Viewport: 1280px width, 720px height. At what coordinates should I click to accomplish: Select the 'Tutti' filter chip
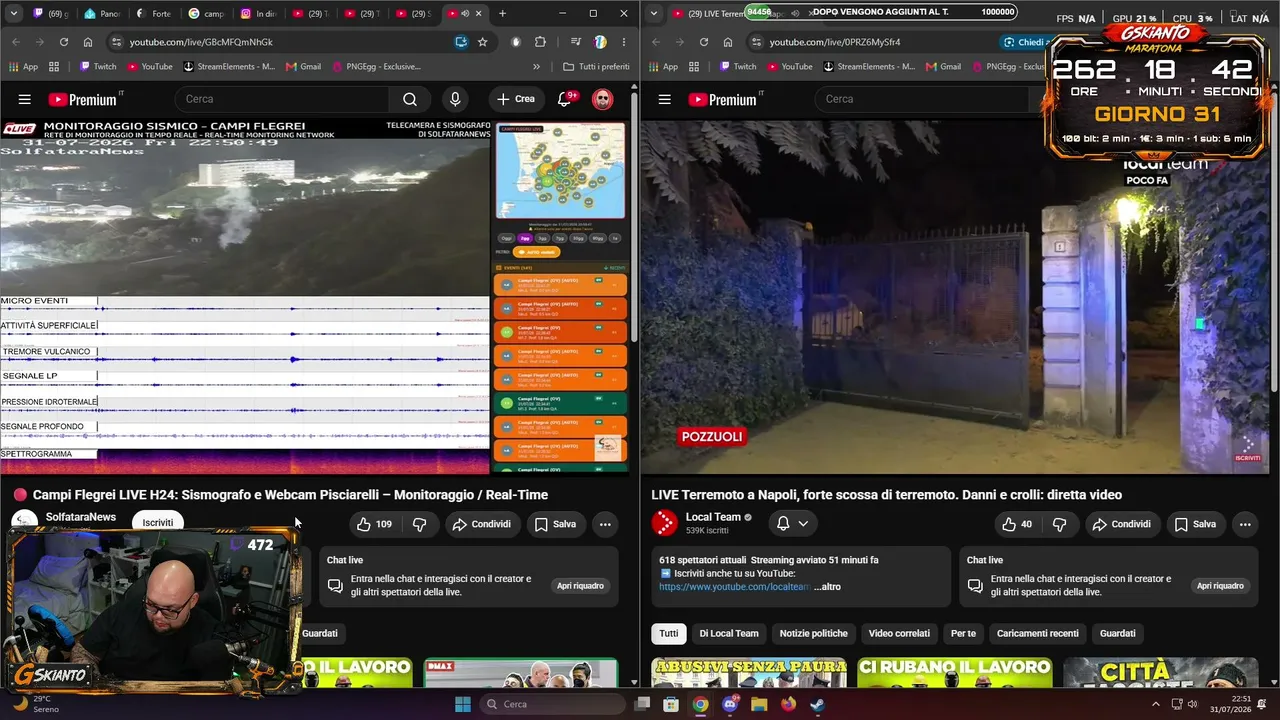pyautogui.click(x=669, y=633)
